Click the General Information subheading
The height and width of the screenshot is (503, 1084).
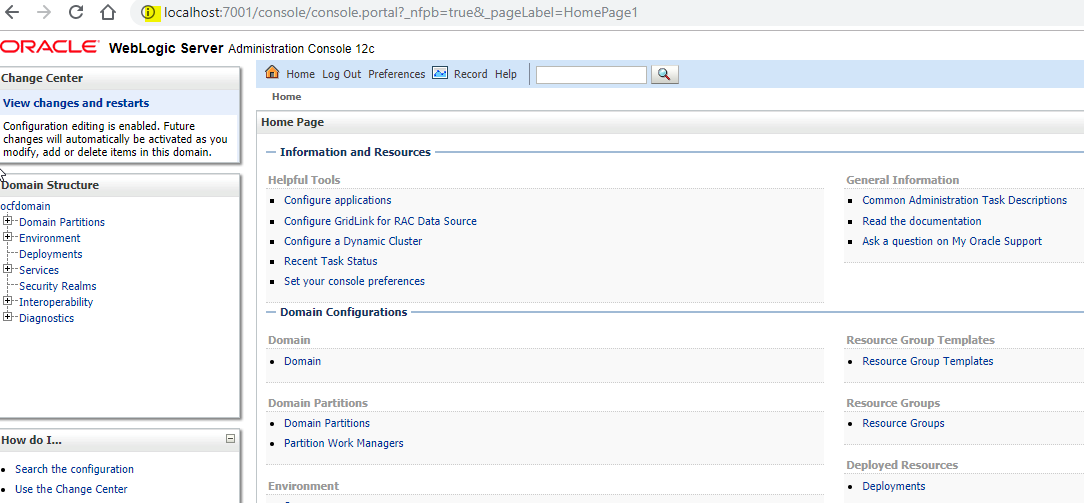[902, 180]
